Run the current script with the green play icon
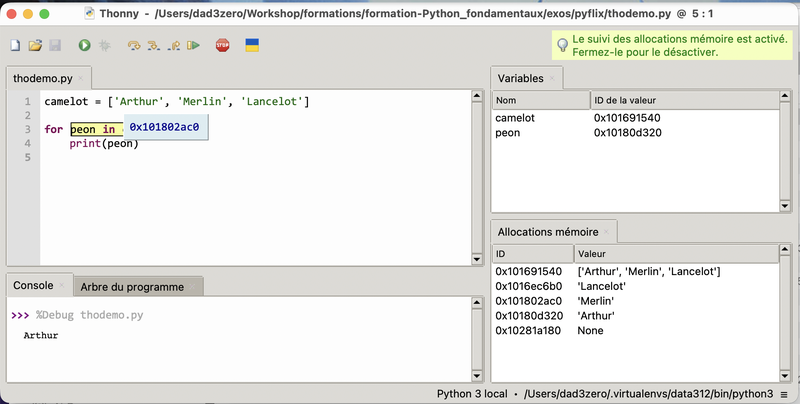The image size is (800, 404). coord(84,45)
